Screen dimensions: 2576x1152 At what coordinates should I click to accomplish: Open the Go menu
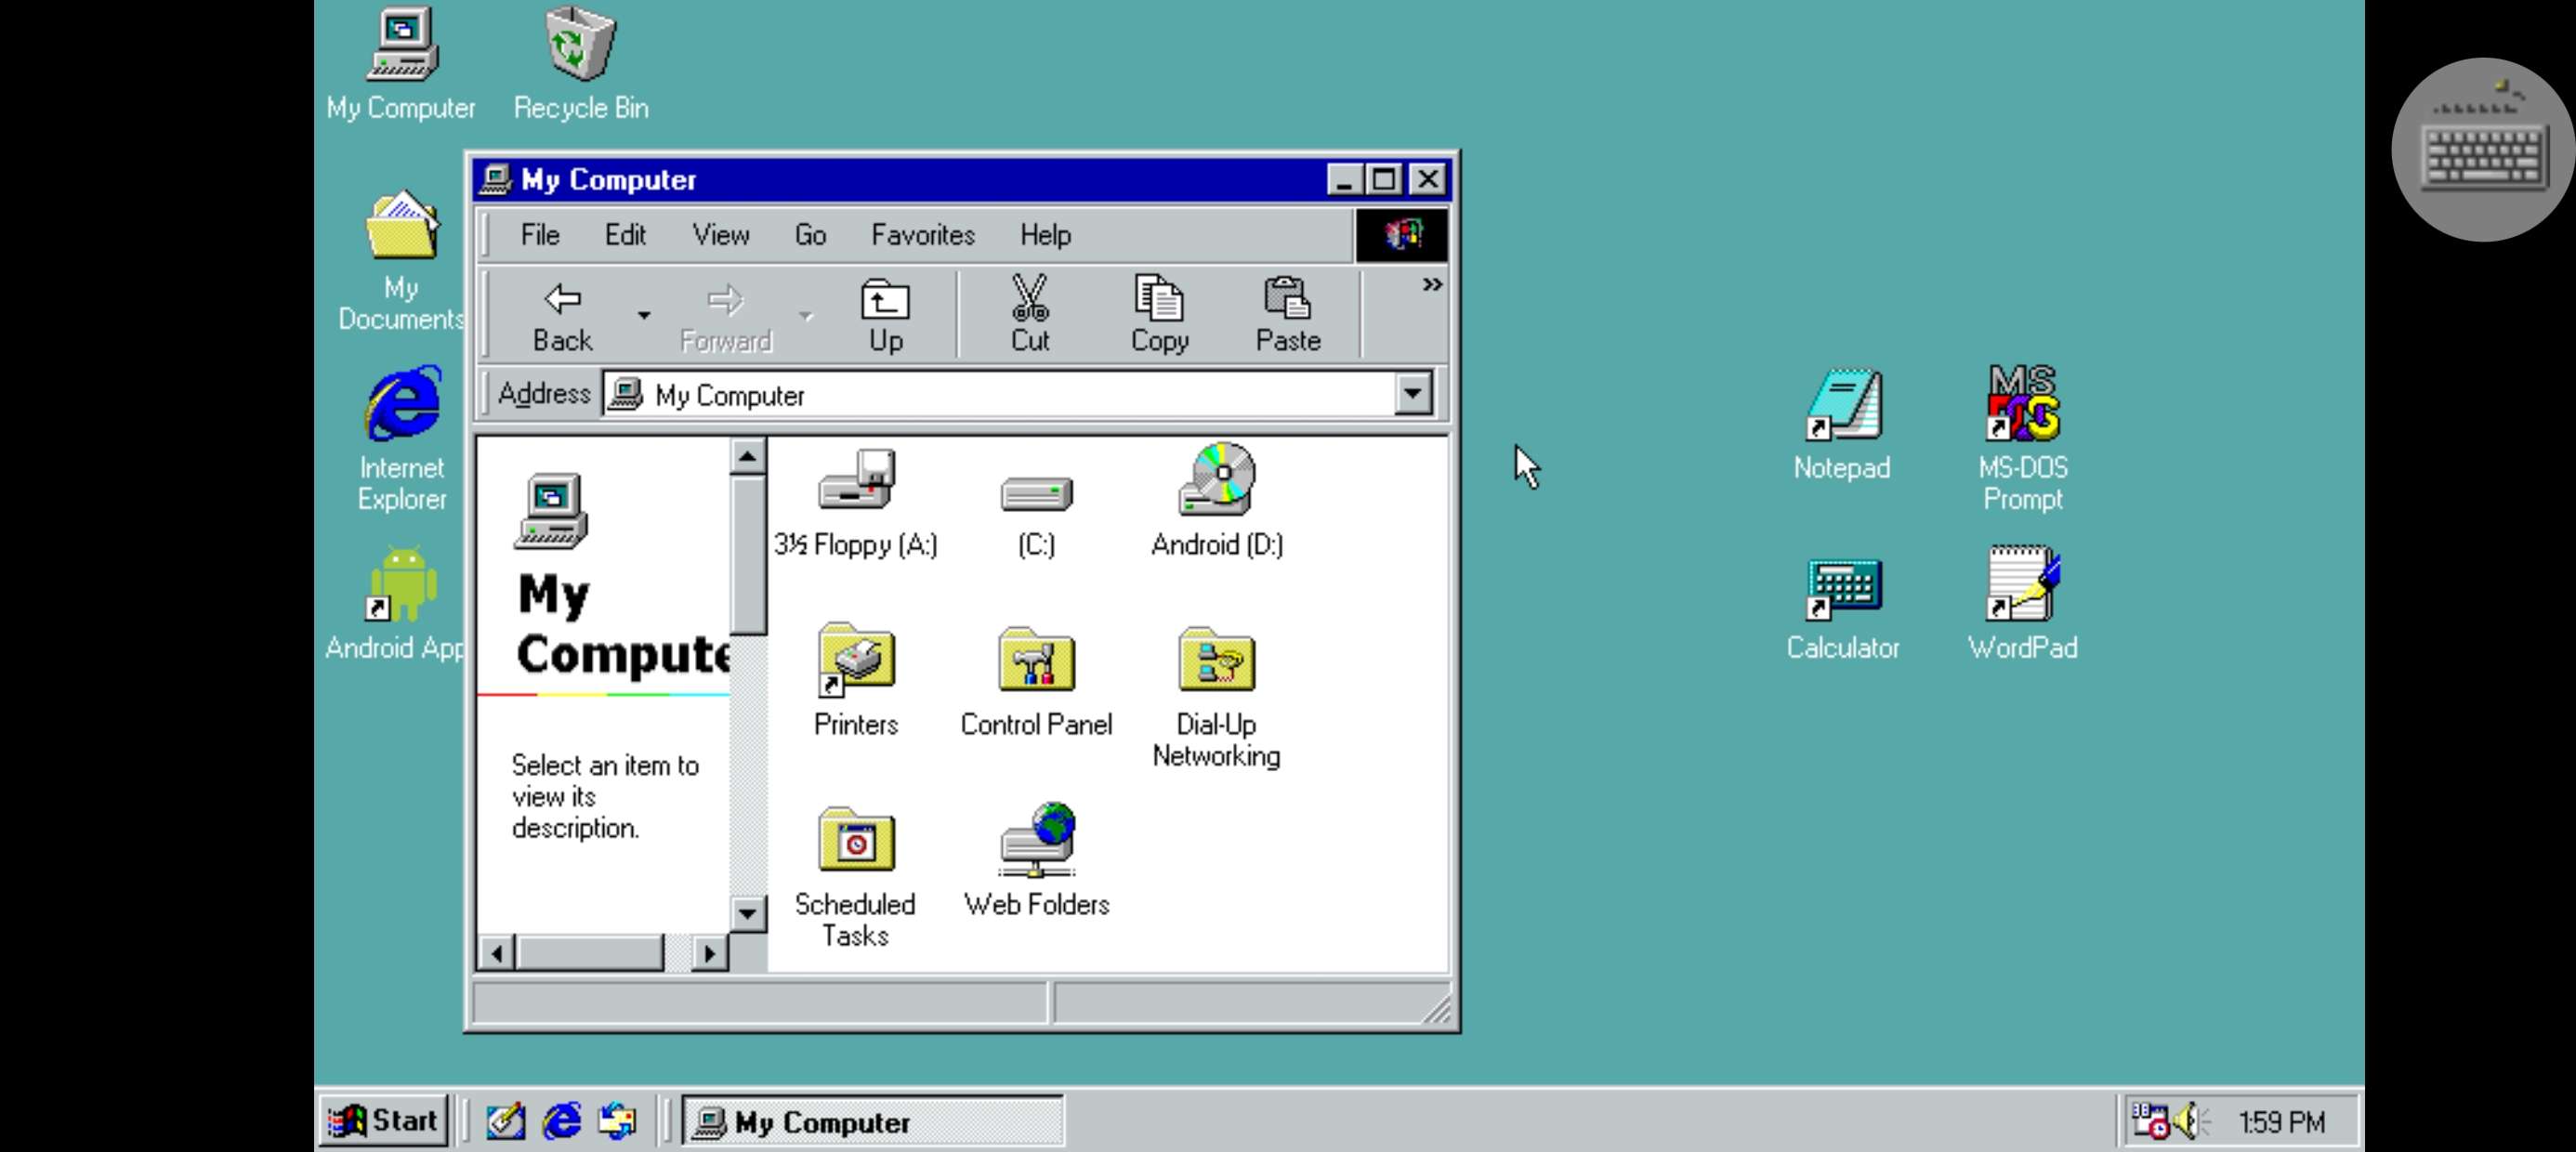pos(810,235)
